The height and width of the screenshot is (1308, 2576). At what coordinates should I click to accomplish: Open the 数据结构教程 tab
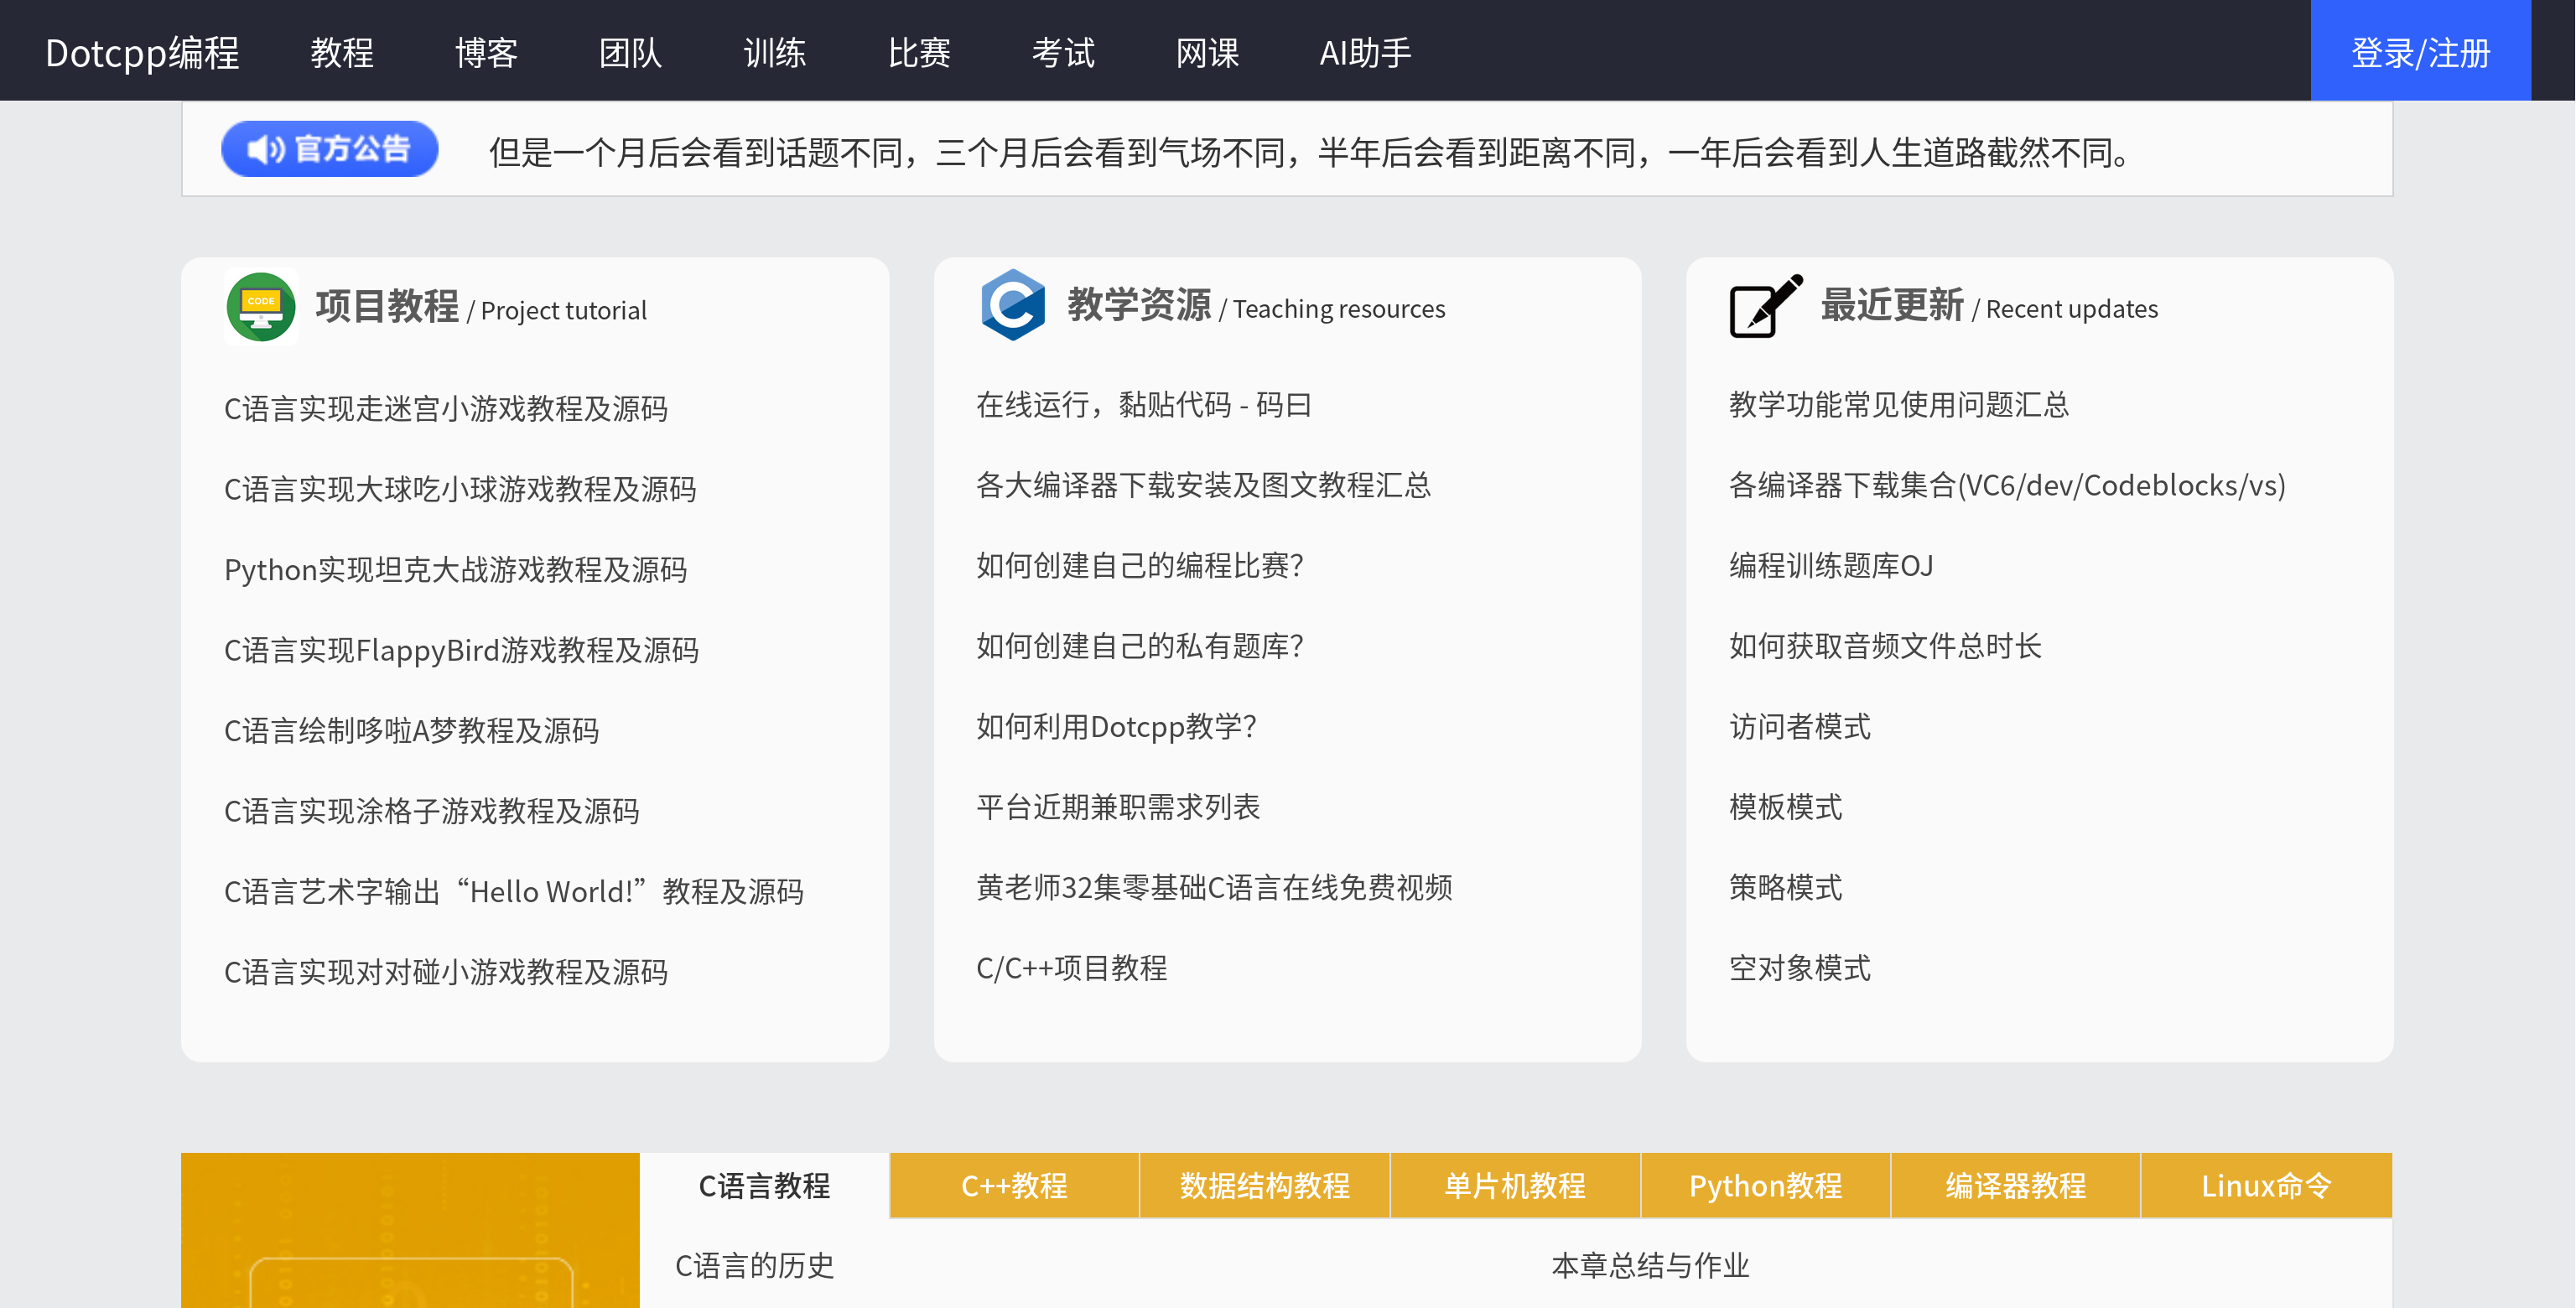[1264, 1185]
